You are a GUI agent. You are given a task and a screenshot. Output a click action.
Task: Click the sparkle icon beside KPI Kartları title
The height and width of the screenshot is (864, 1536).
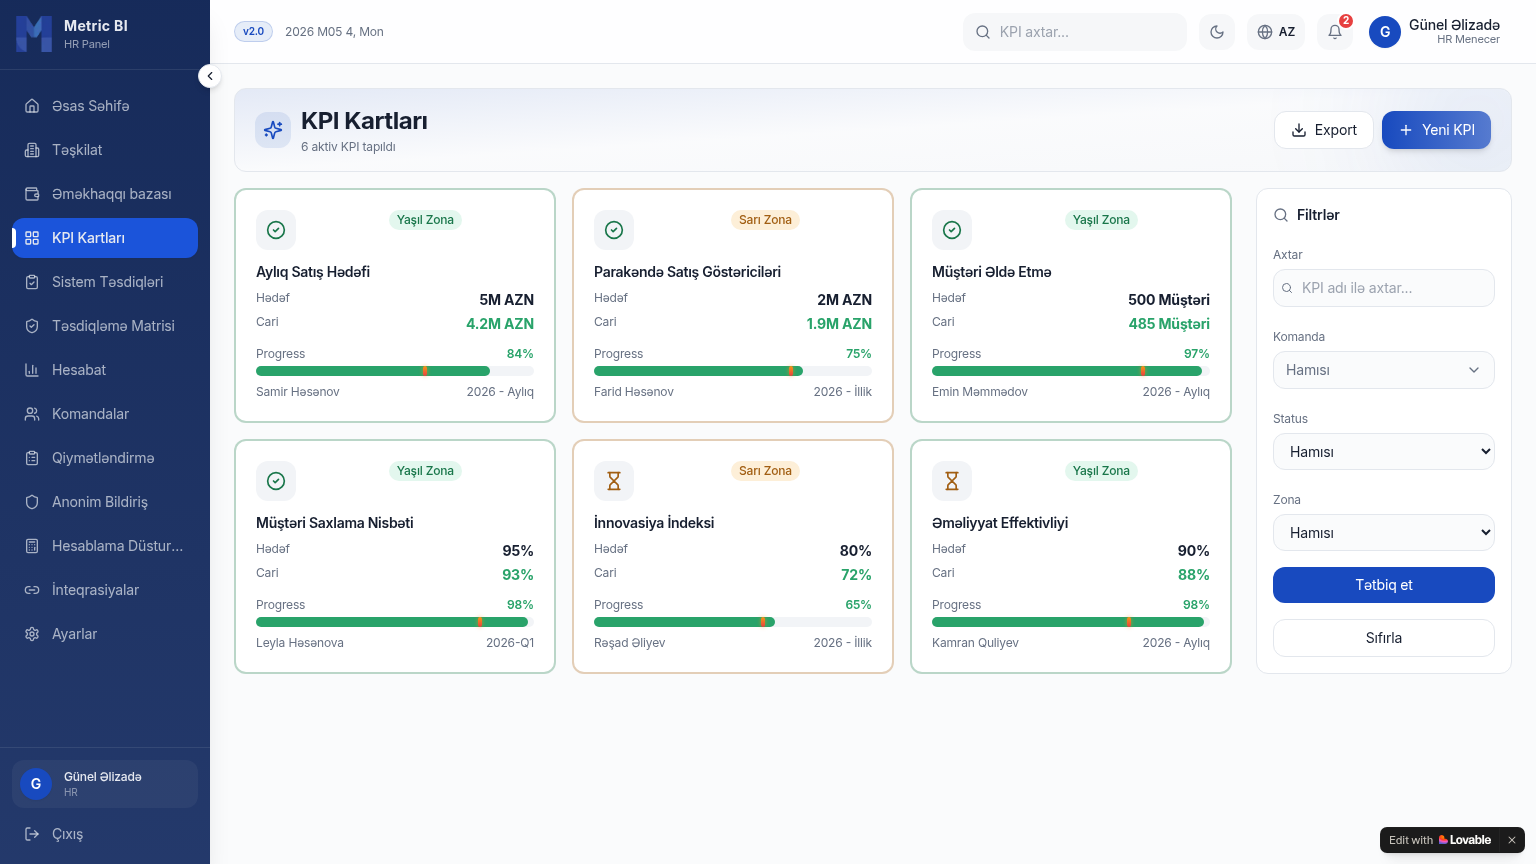click(x=273, y=130)
